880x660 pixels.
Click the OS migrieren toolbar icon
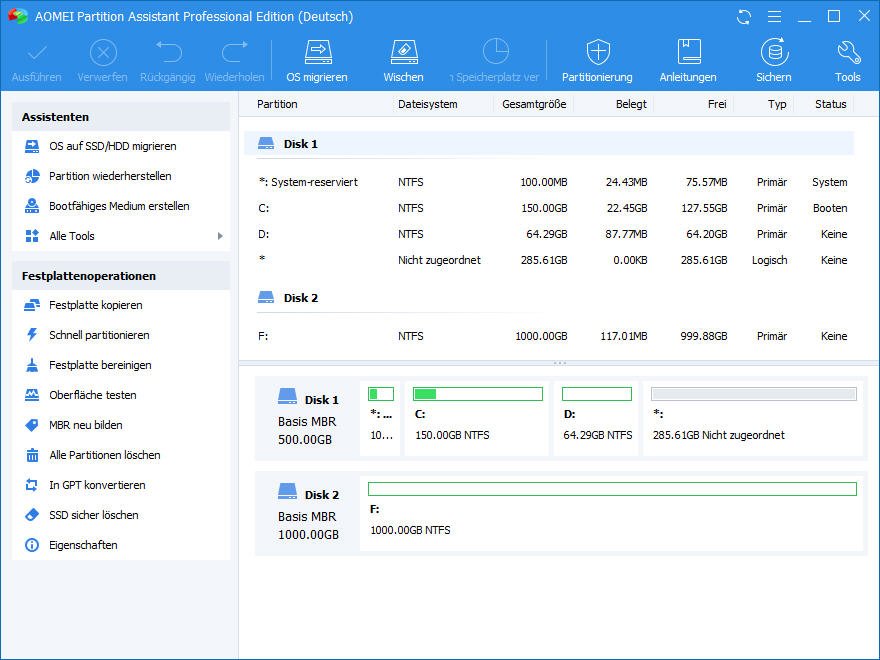pos(317,60)
